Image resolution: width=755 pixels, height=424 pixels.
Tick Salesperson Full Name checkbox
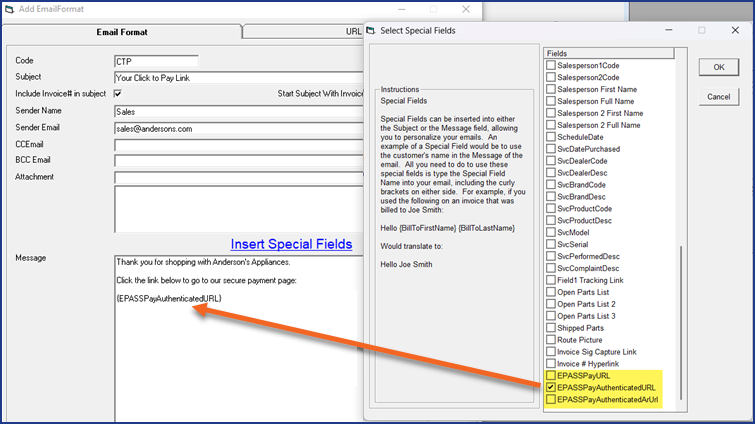tap(551, 101)
